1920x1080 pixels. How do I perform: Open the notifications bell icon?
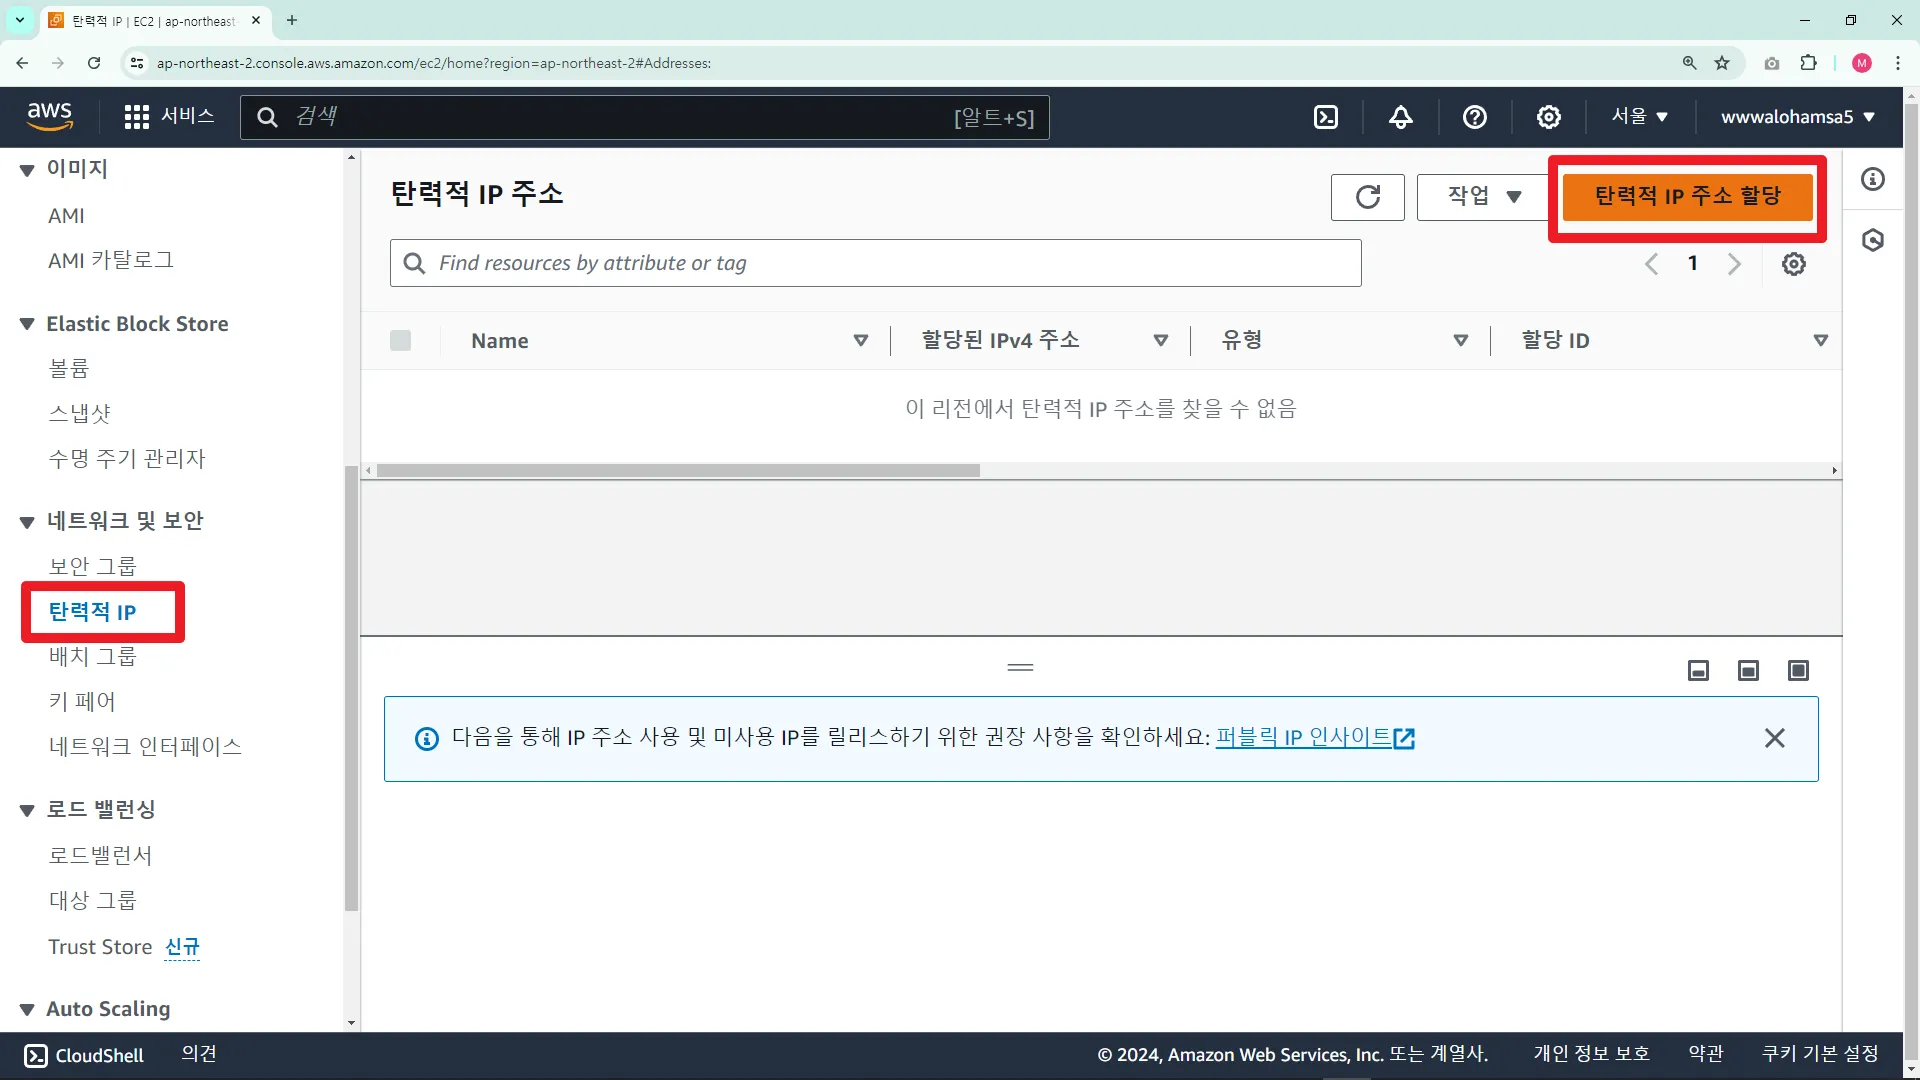[x=1400, y=117]
